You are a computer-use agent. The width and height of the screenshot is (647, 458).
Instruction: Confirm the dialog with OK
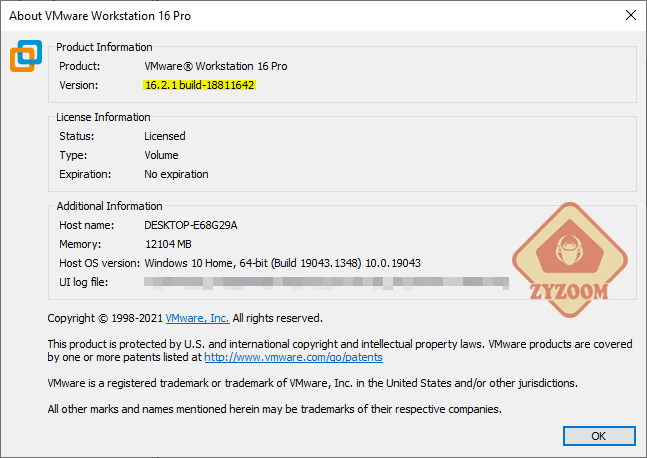click(x=599, y=436)
